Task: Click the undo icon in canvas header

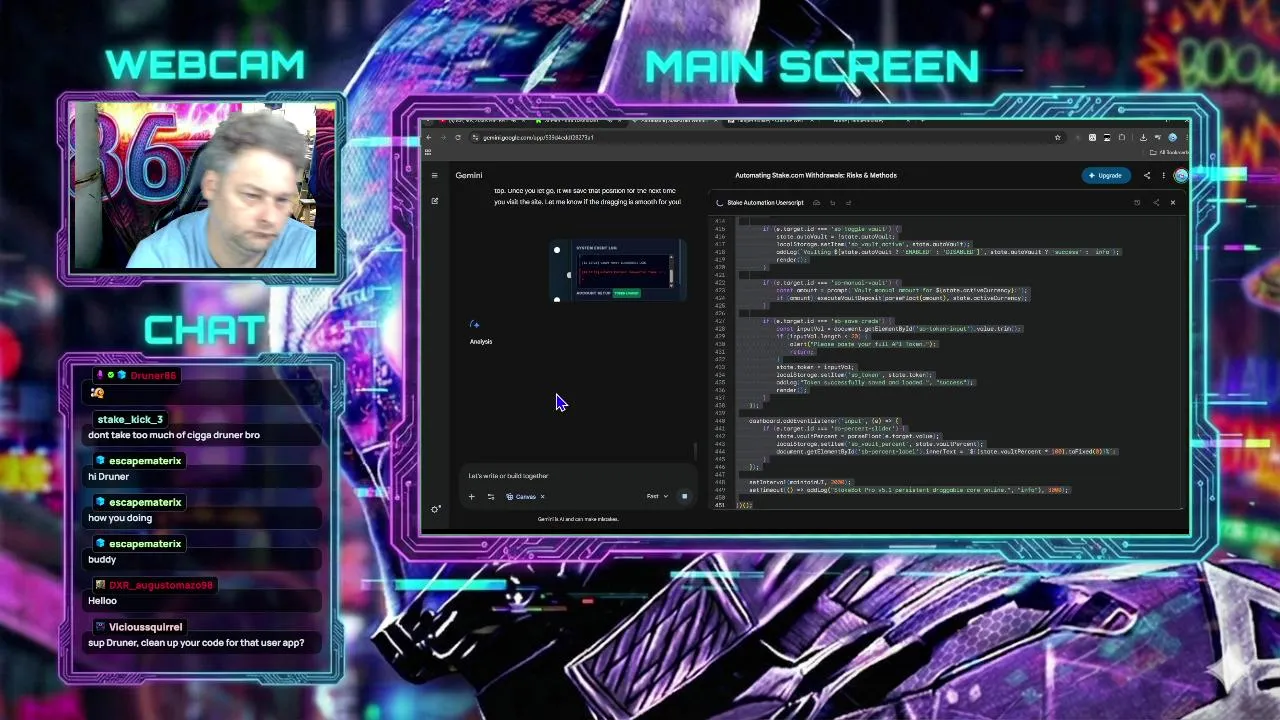Action: [833, 203]
